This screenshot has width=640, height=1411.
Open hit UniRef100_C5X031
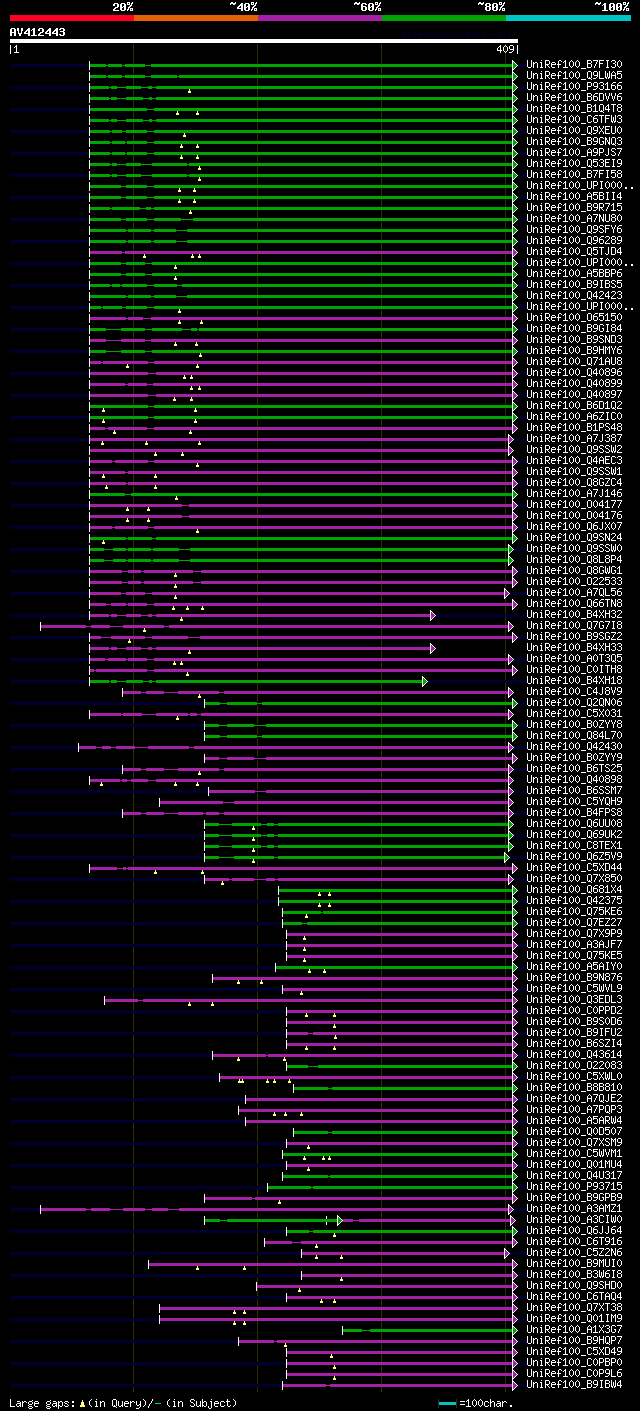574,713
